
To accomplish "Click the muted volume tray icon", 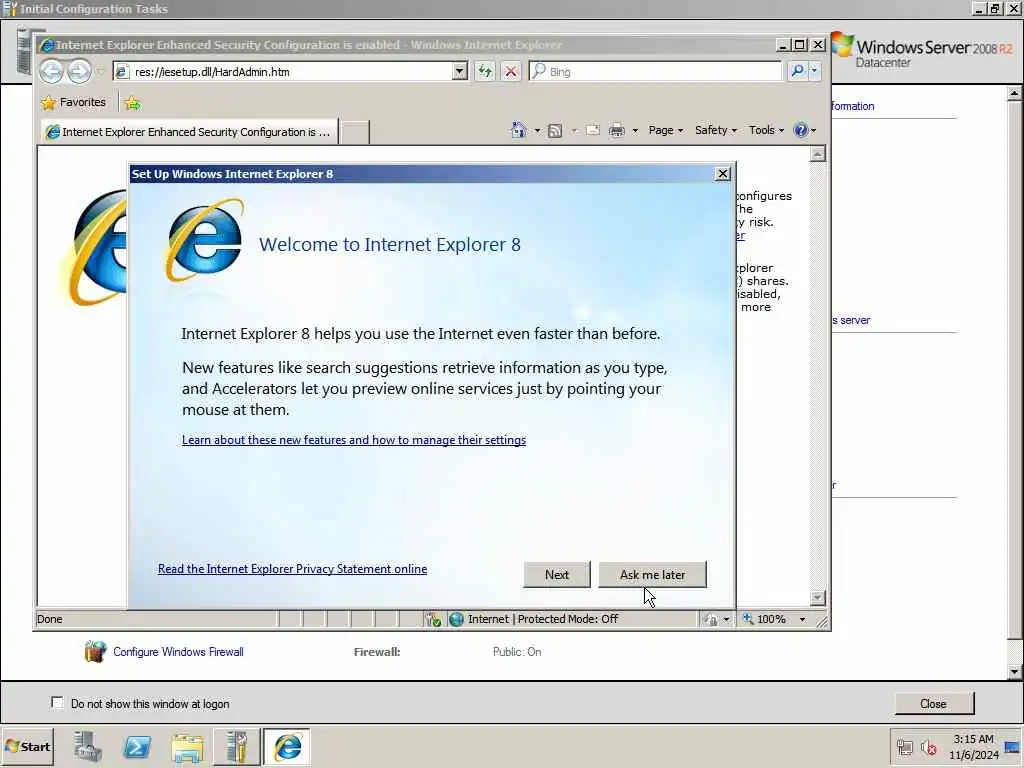I will click(928, 747).
